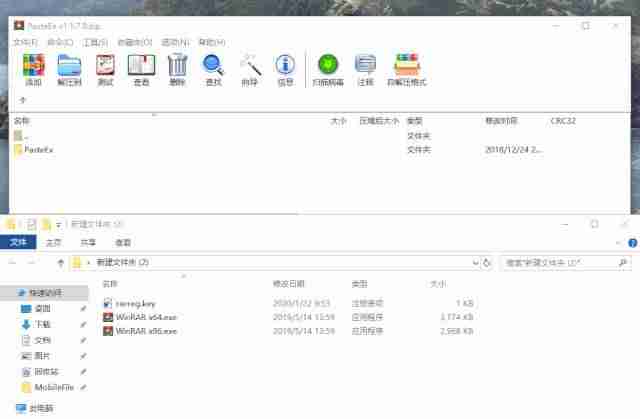Screen dimensions: 640x419
Task: Click the new folder icon in Explorer title bar
Action: [x=47, y=224]
